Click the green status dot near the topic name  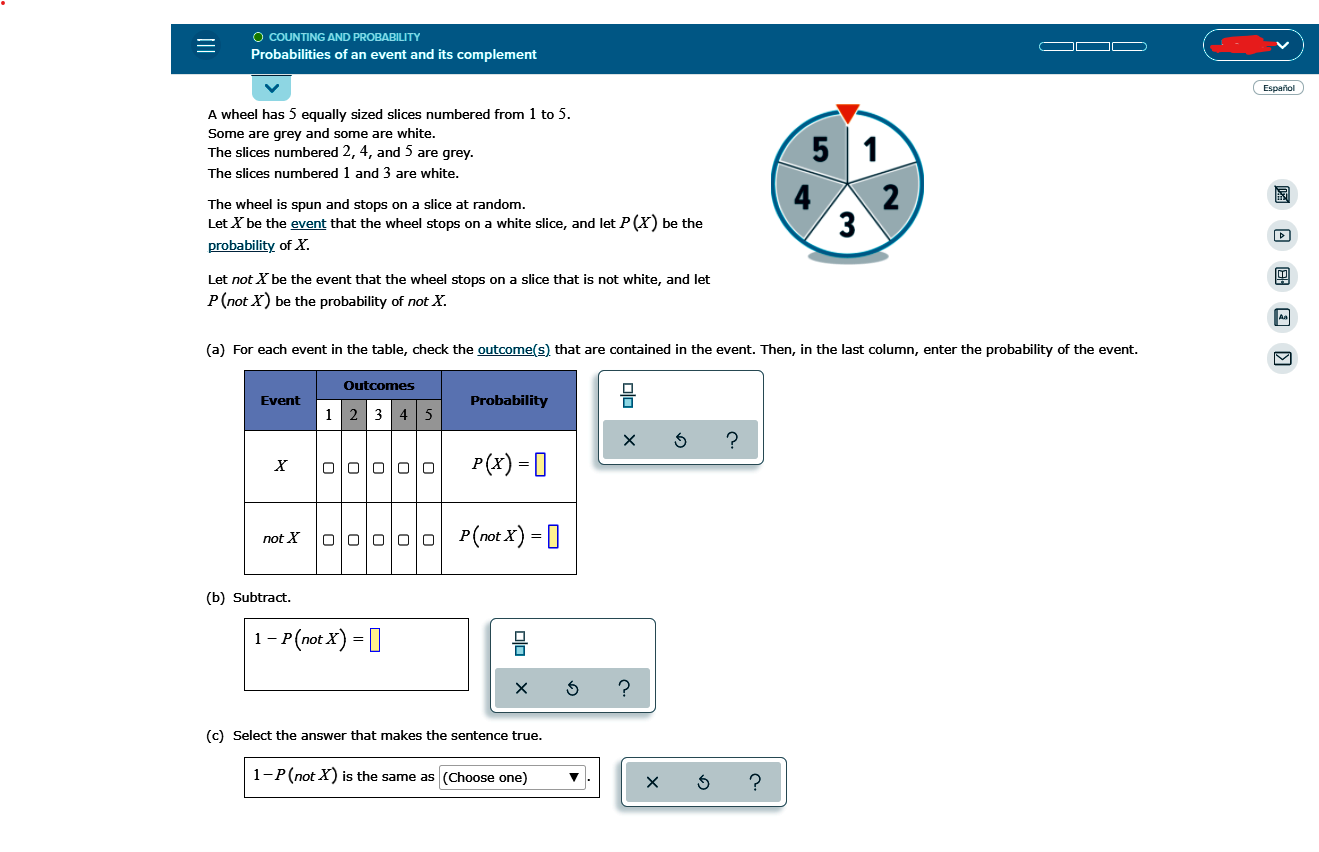point(256,36)
